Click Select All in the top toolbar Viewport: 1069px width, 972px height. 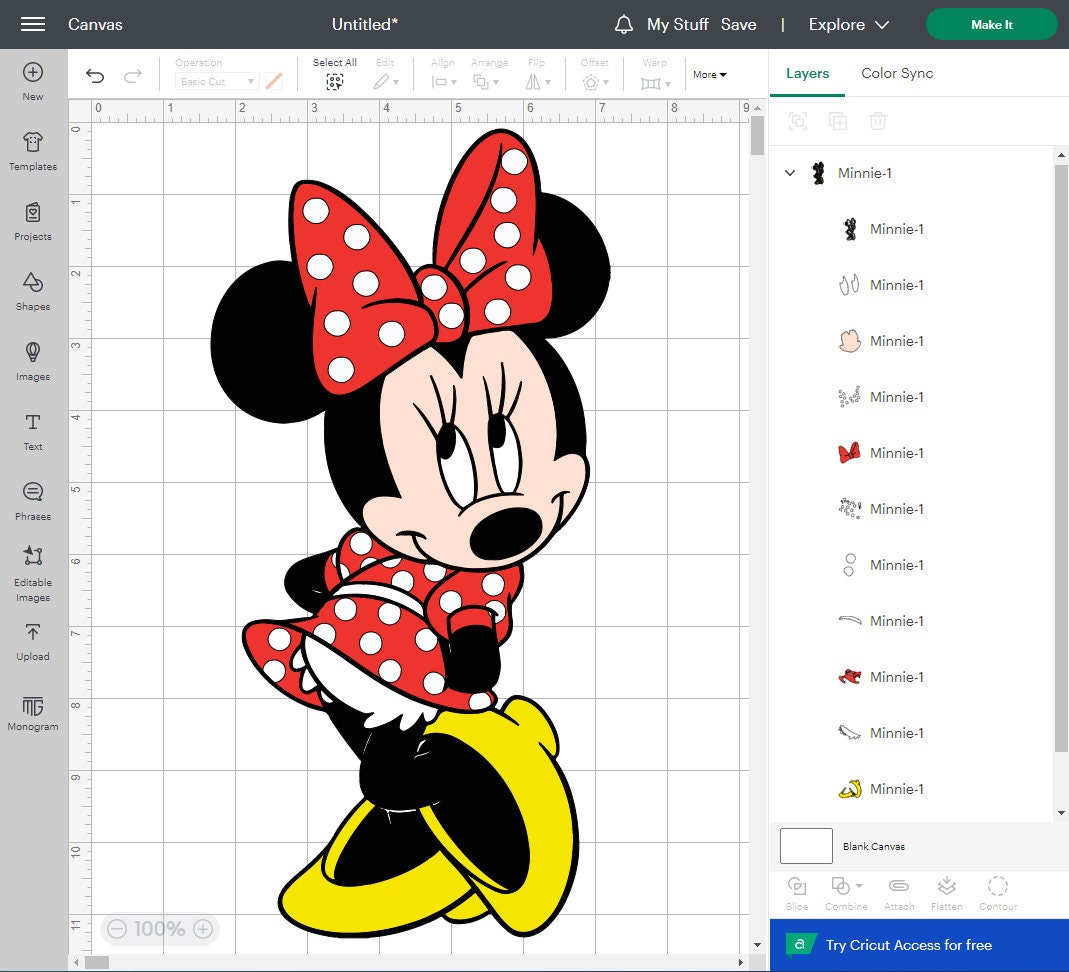point(334,72)
